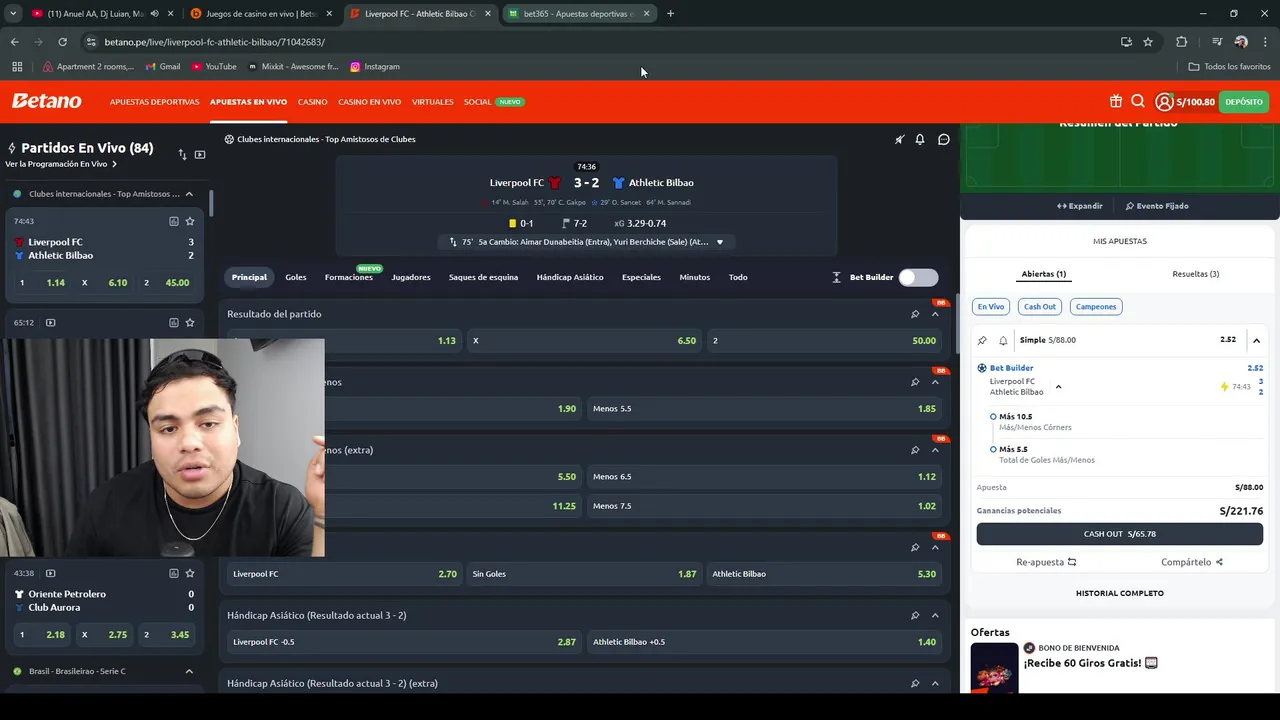This screenshot has height=720, width=1280.
Task: Collapse the Hándicap Asiático (extra) section
Action: 935,683
